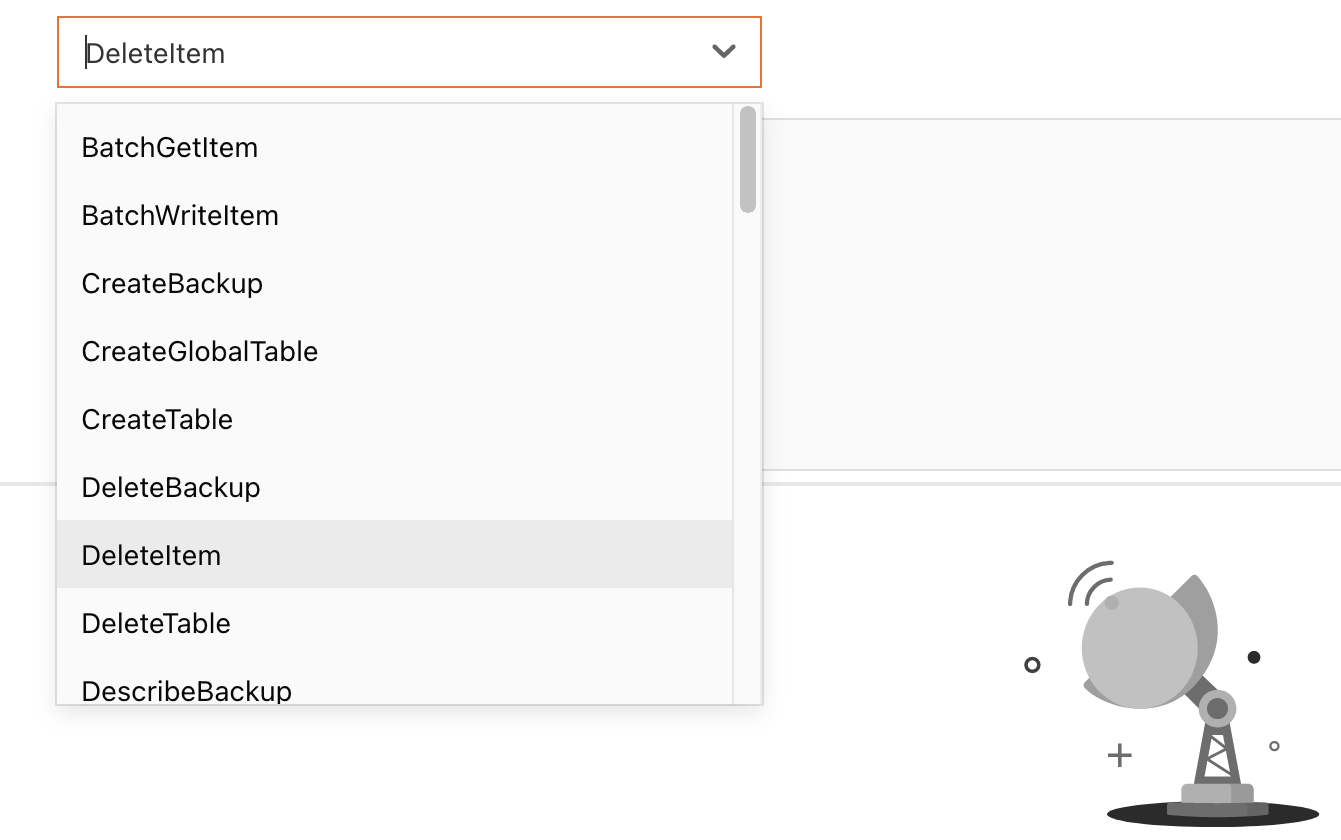Click the signal waves icon above the dish
Viewport: 1341px width, 840px height.
[1091, 583]
